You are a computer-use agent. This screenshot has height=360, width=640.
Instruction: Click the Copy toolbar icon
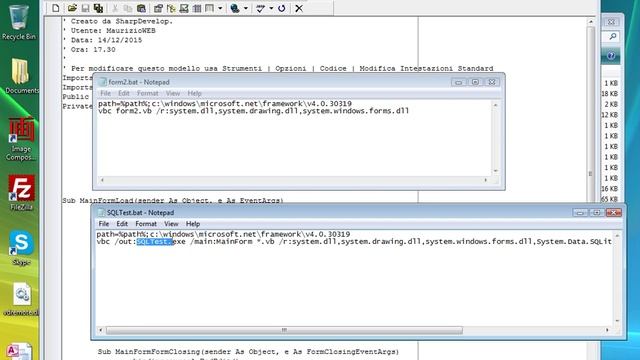(x=128, y=8)
